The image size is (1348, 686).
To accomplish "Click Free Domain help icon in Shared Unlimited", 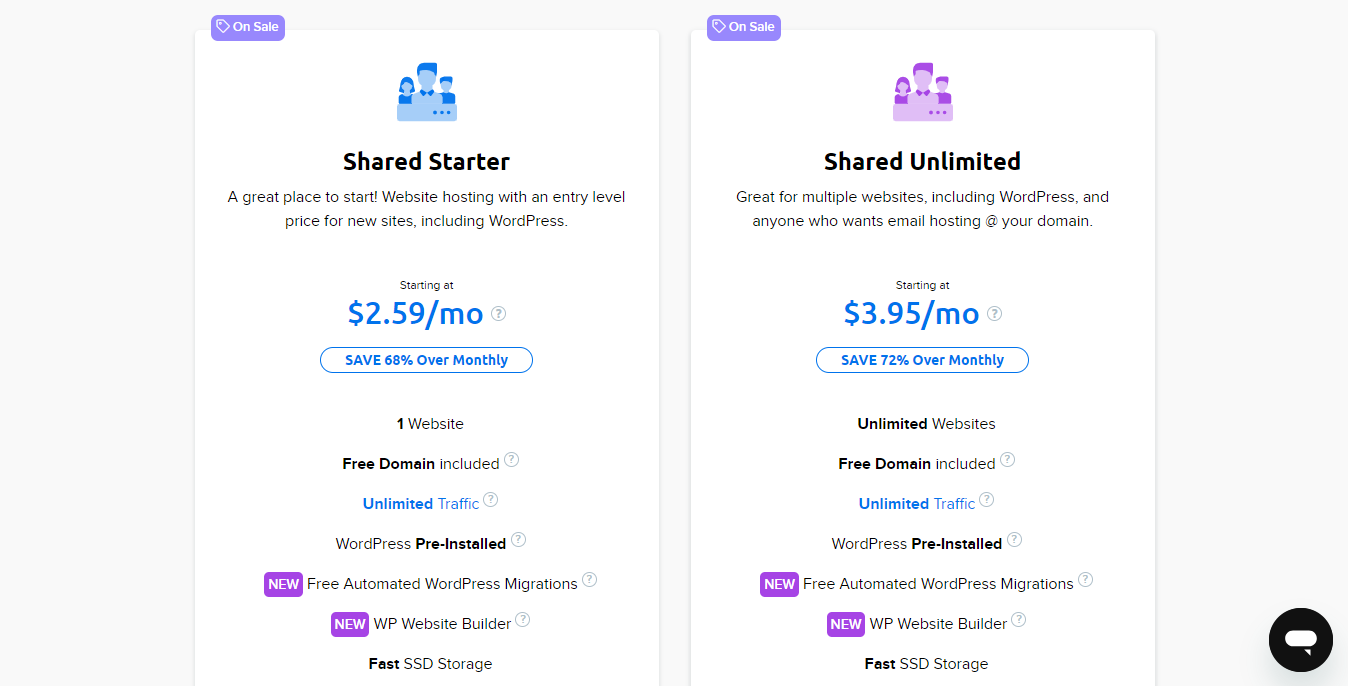I will click(x=1007, y=460).
